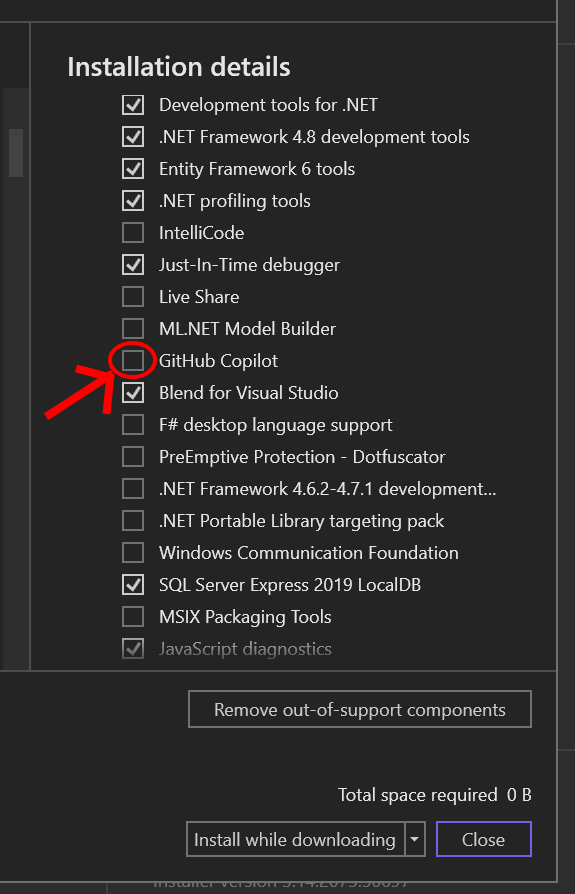Check the GitHub Copilot checkbox
Screen dimensions: 575x894
point(133,360)
